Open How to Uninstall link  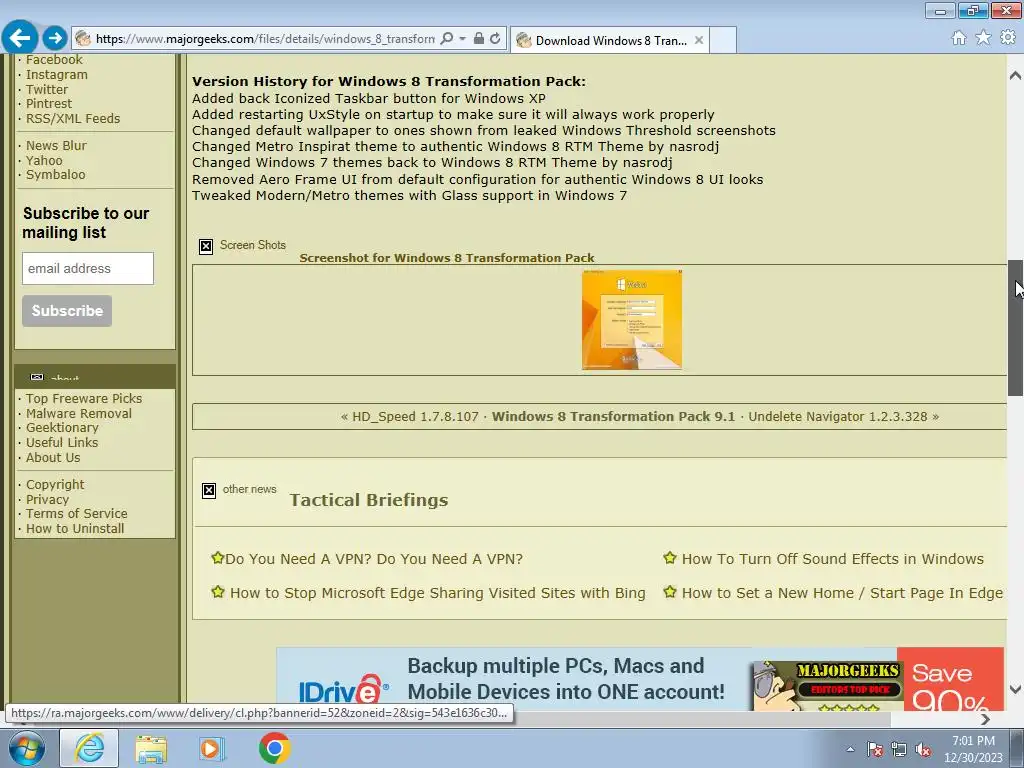pos(75,529)
